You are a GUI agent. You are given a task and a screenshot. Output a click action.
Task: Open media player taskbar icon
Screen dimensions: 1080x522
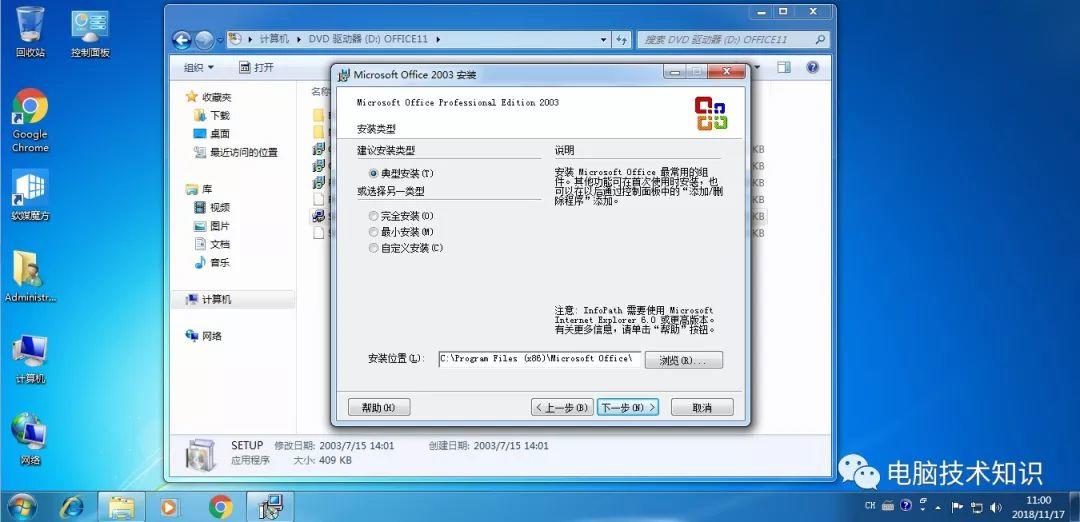coord(169,508)
